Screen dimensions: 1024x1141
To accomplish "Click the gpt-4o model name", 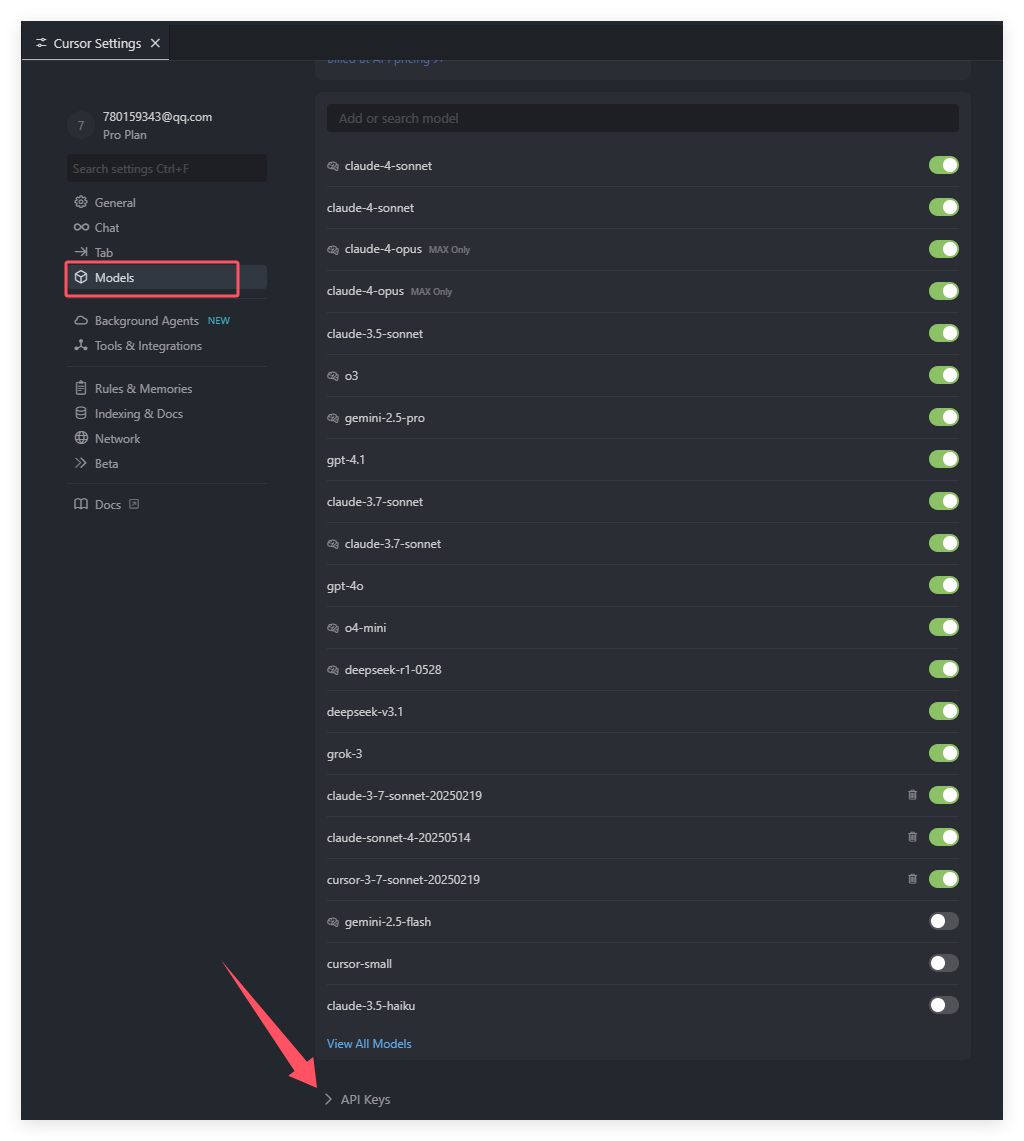I will click(x=345, y=586).
